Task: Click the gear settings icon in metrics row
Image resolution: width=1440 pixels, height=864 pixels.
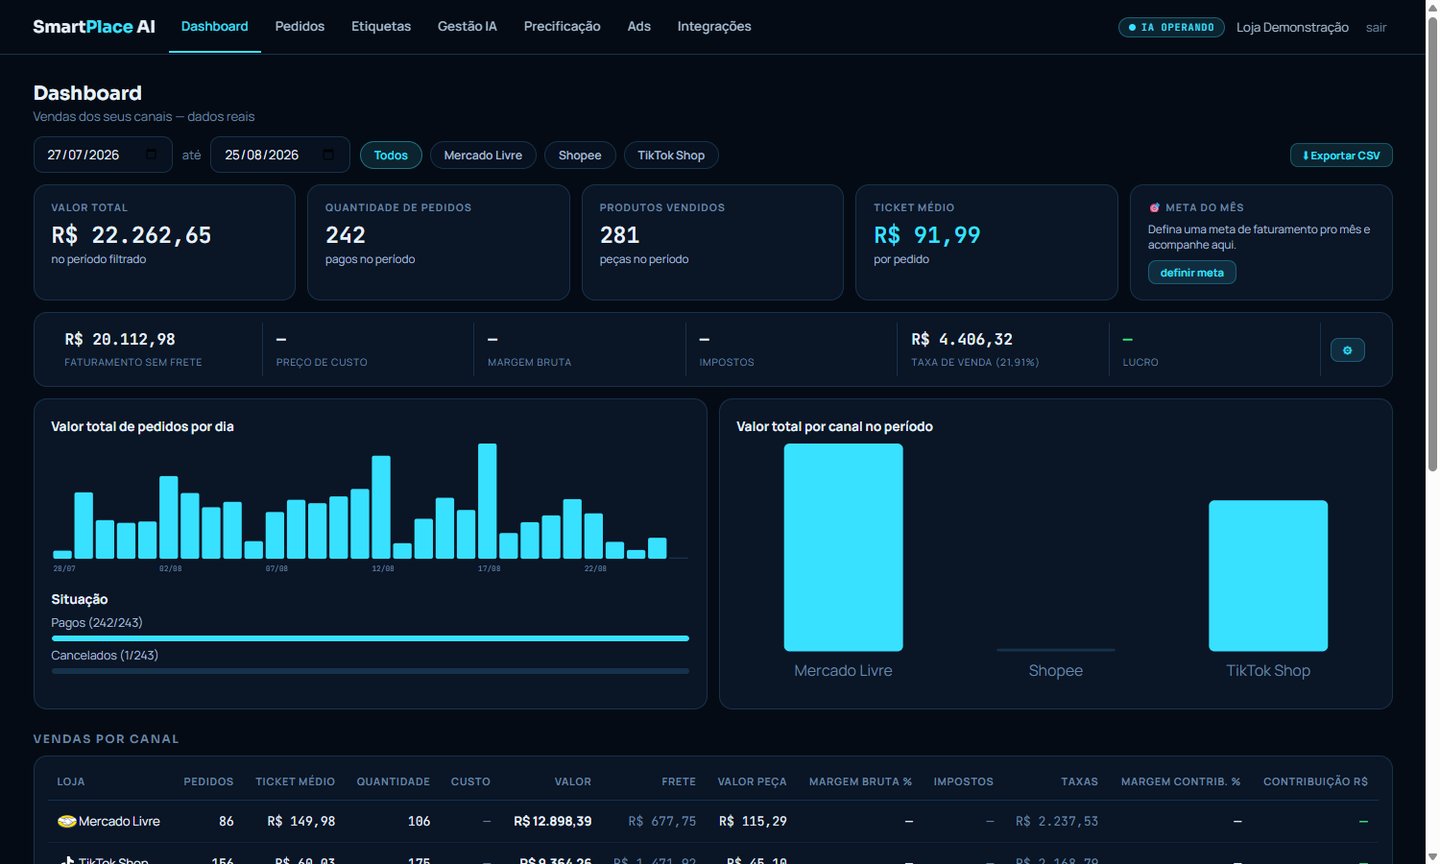Action: (x=1347, y=350)
